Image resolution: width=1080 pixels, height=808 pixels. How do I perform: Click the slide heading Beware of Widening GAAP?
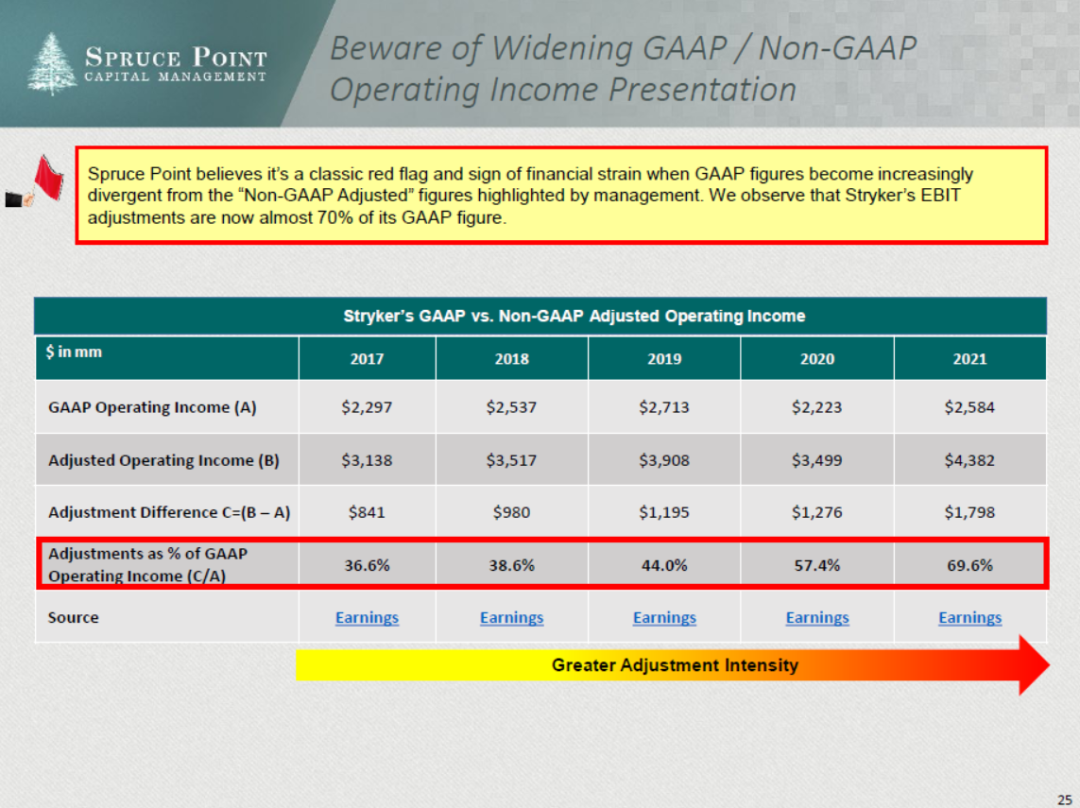coord(623,69)
